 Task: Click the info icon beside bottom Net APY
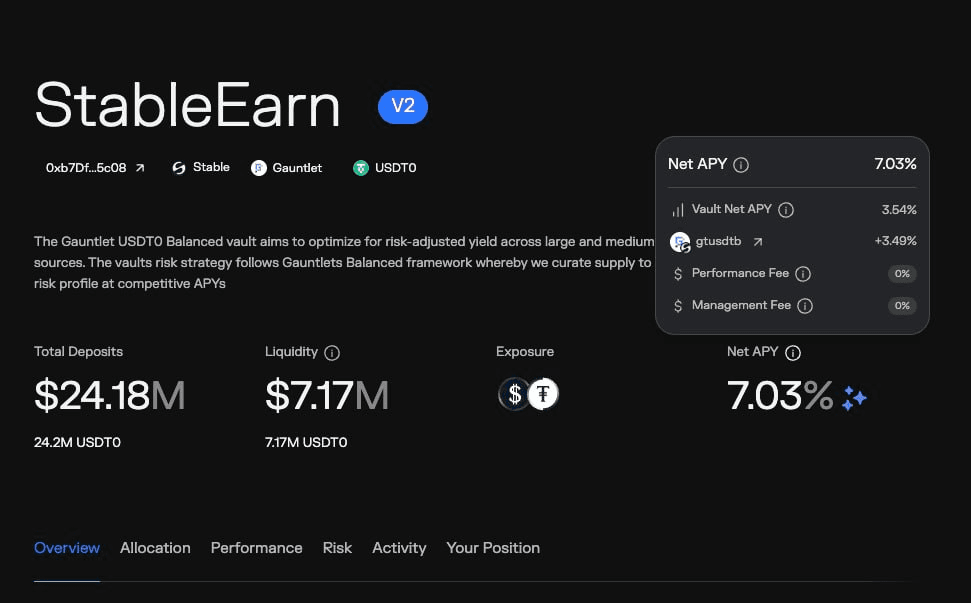[x=793, y=353]
